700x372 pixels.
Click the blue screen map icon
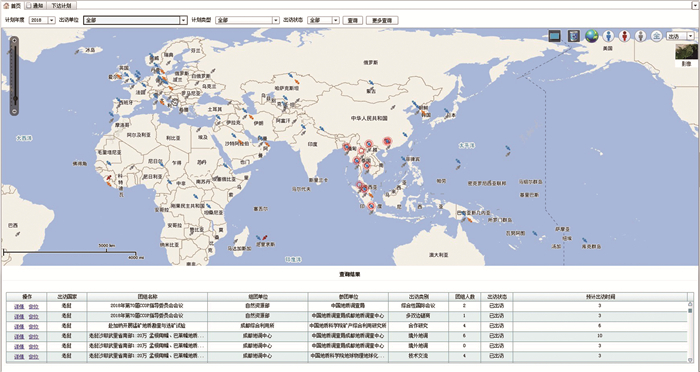click(x=555, y=36)
